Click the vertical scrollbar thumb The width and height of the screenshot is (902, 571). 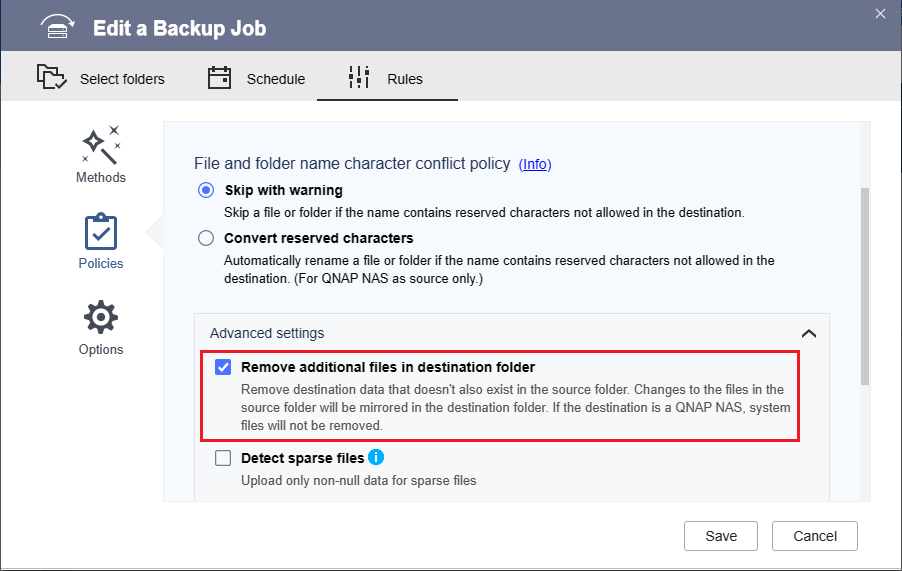865,285
